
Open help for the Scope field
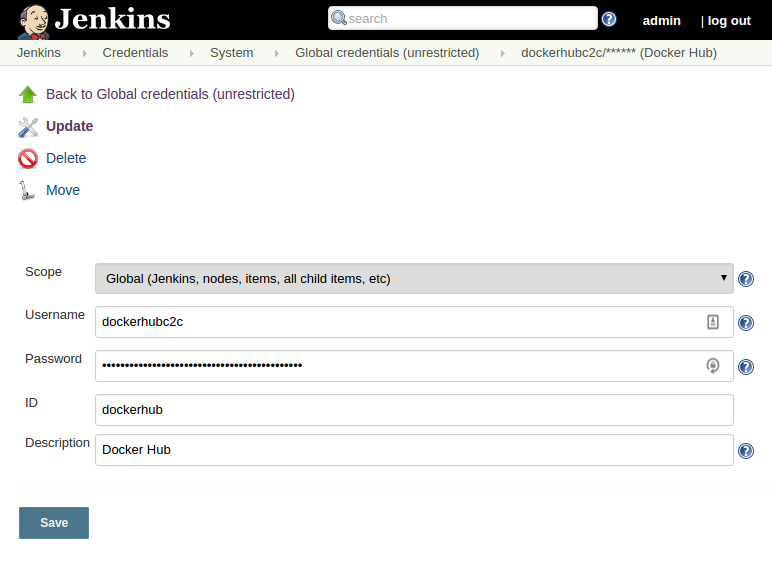click(x=746, y=279)
